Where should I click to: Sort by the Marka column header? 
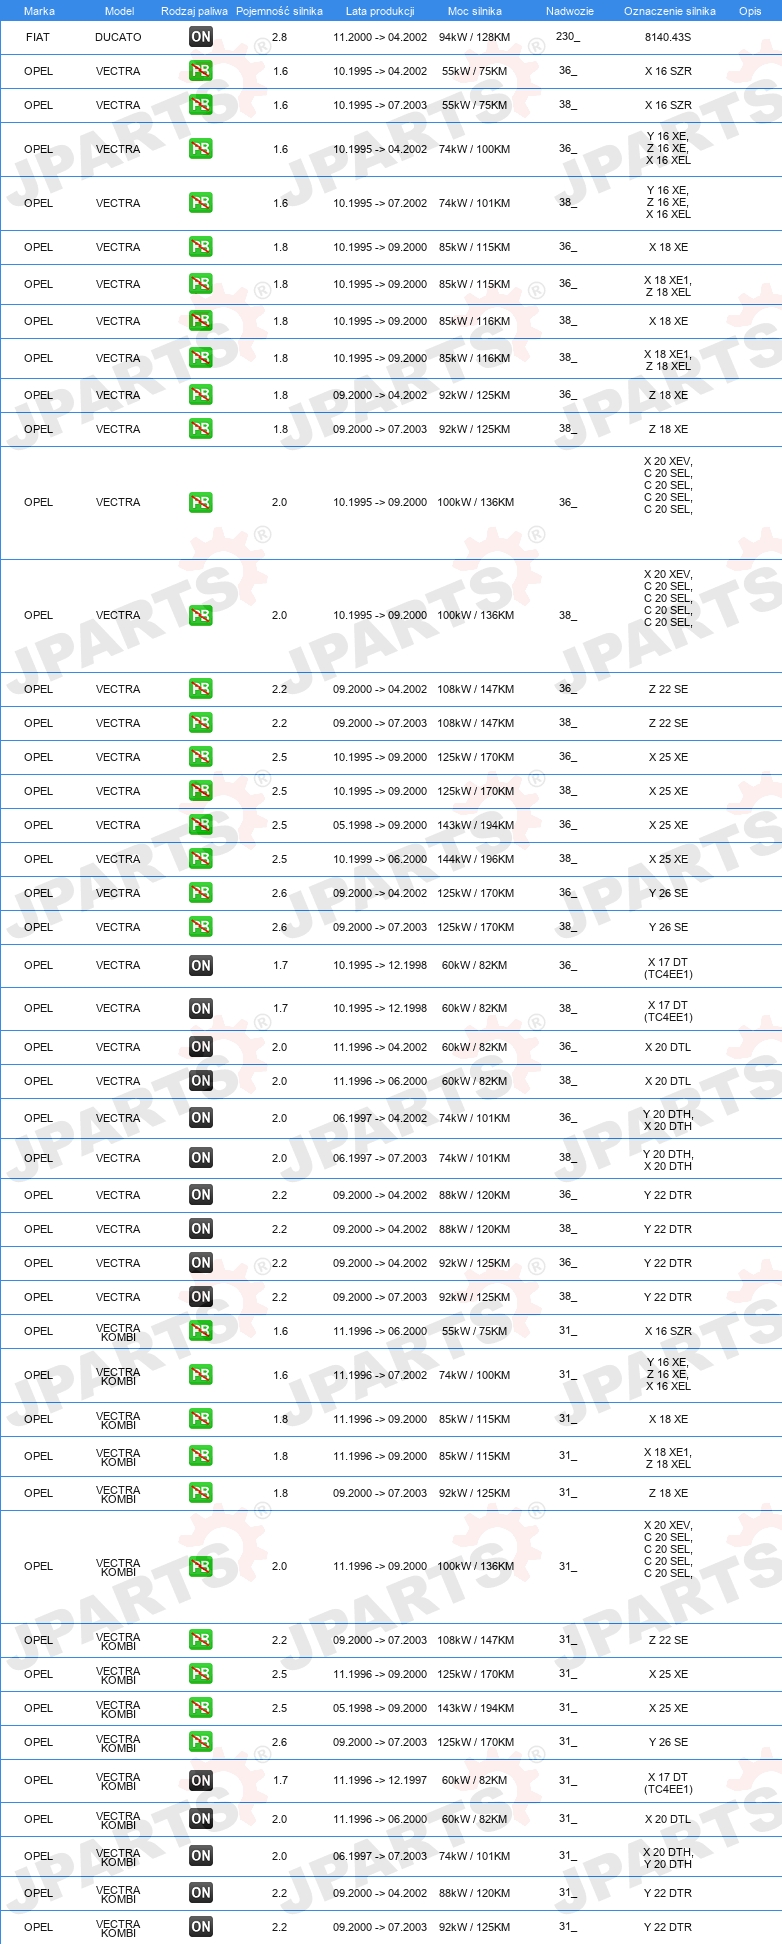coord(39,11)
